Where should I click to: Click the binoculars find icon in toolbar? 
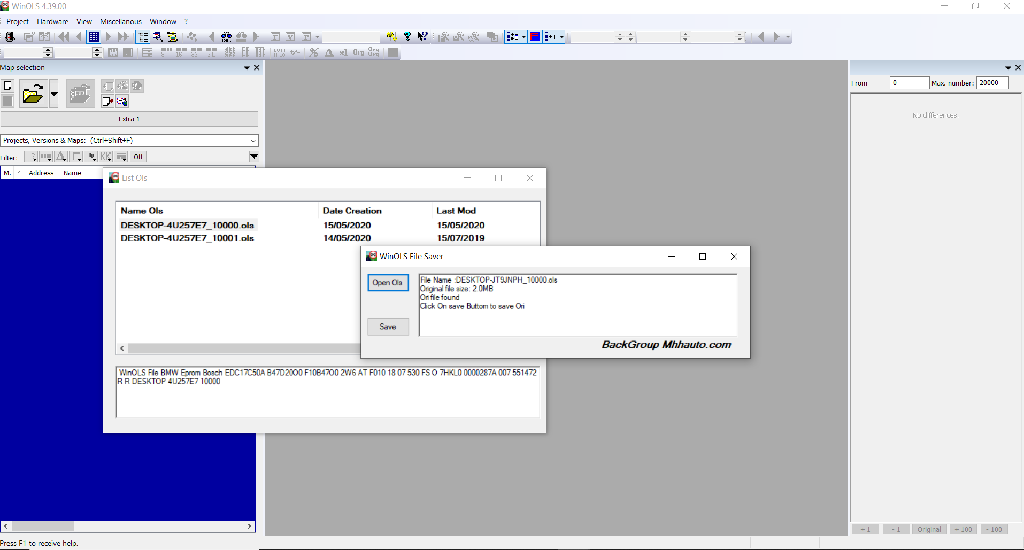[226, 37]
